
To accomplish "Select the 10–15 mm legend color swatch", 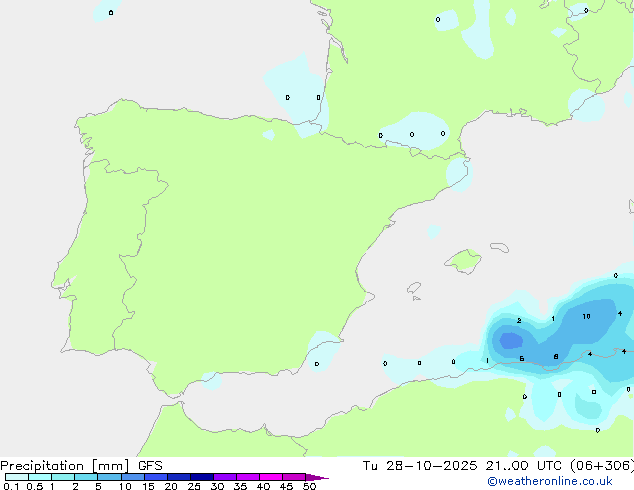I will coord(132,477).
